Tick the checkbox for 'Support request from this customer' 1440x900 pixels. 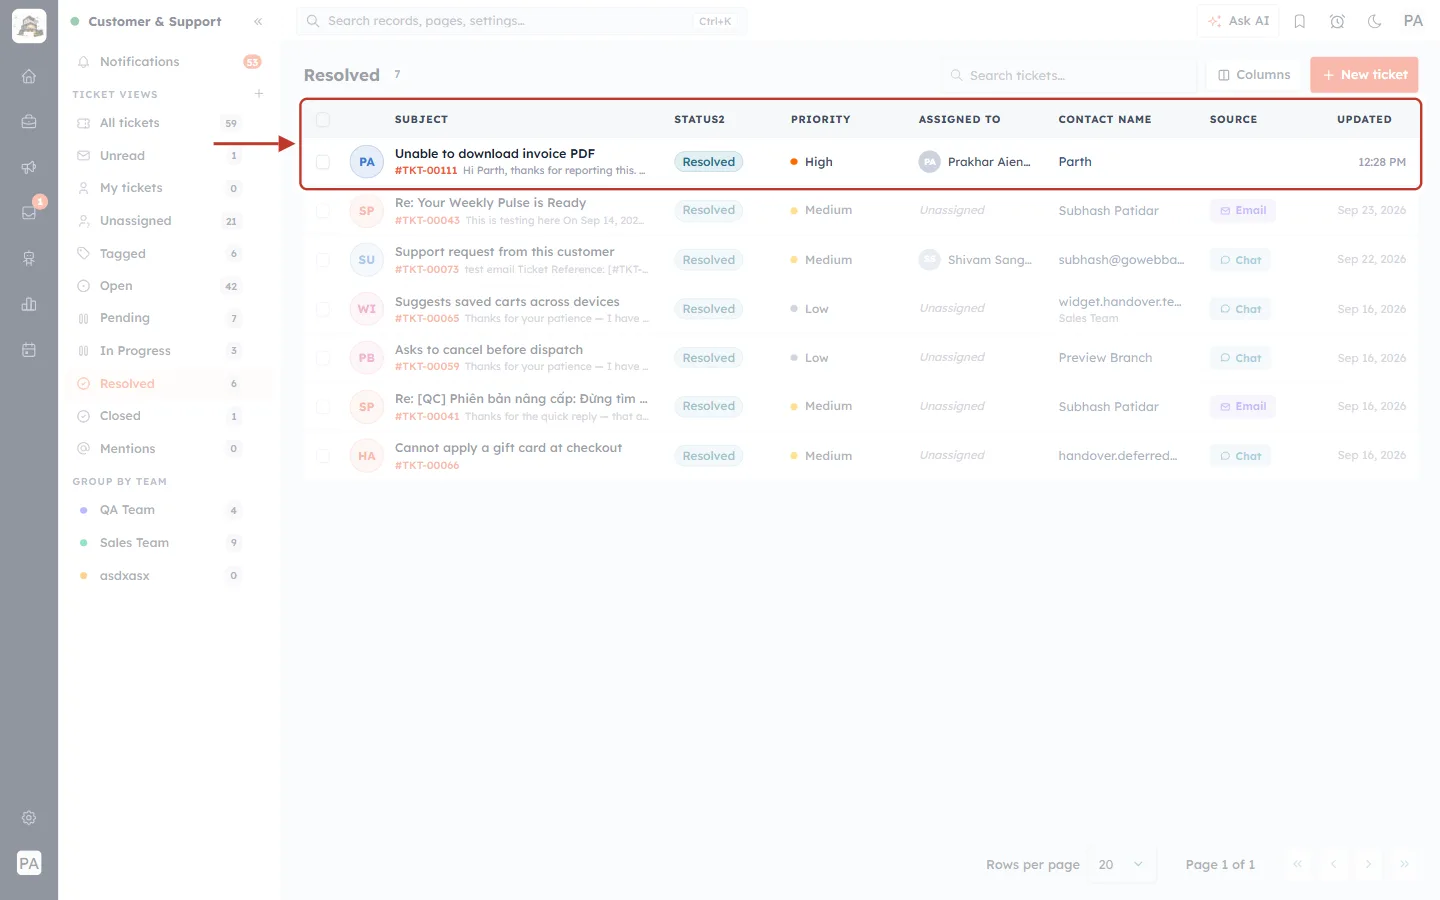pos(323,260)
